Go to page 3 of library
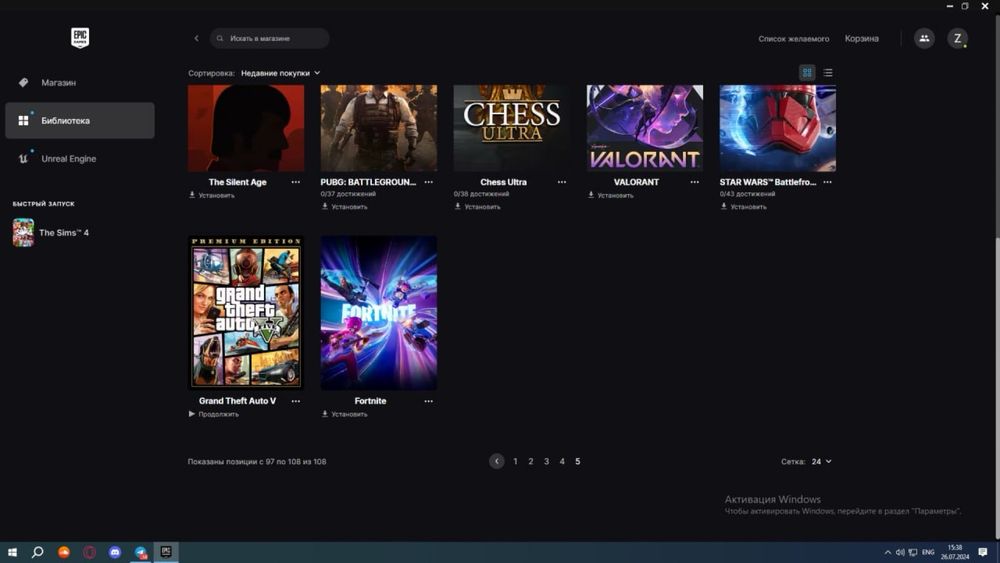1000x563 pixels. [x=547, y=462]
